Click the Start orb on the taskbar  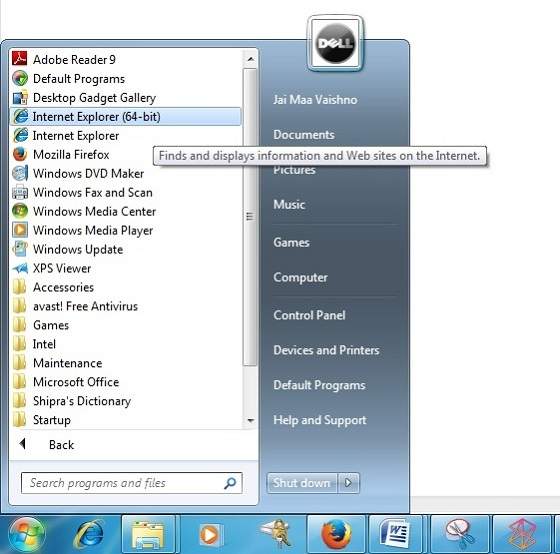(x=27, y=535)
